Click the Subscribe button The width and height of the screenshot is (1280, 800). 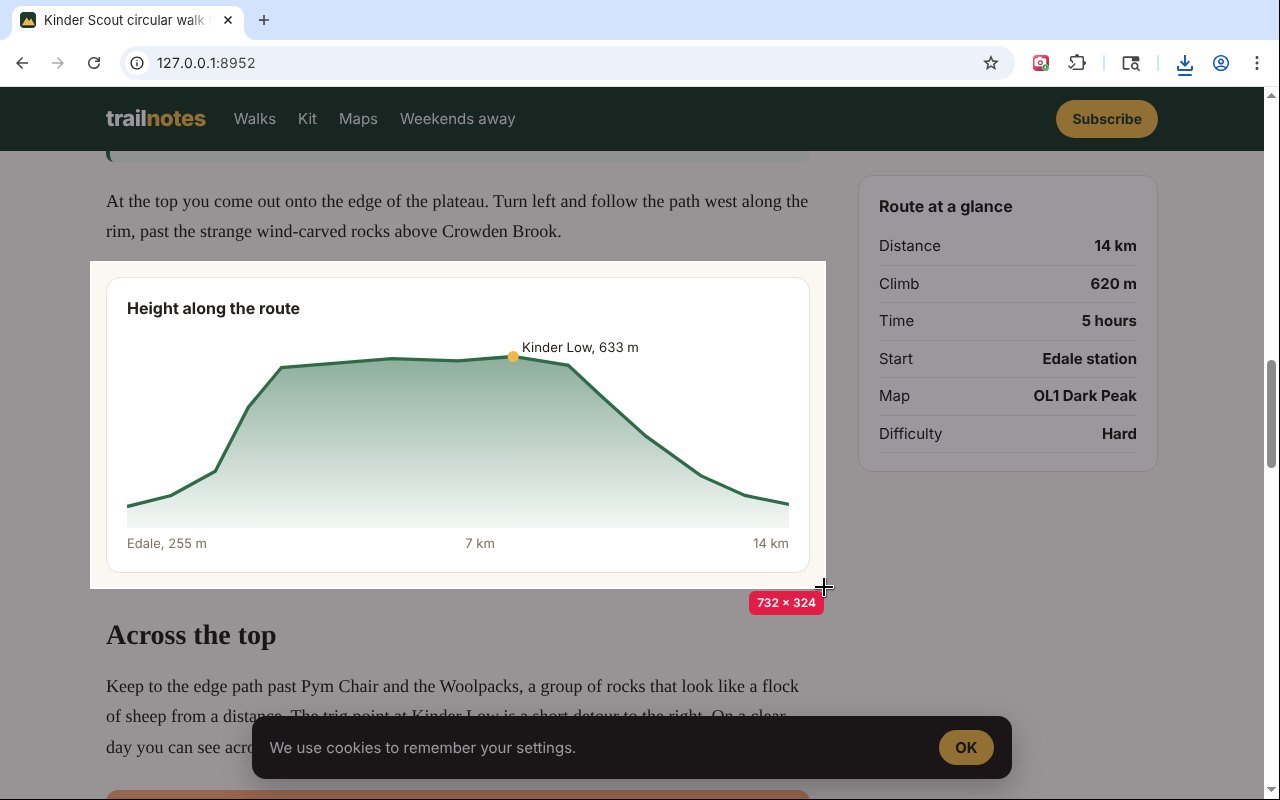coord(1107,119)
